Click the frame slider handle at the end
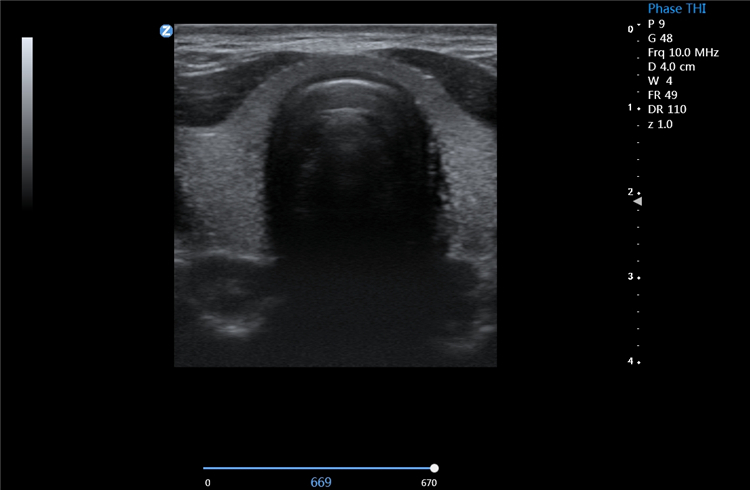Screen dimensions: 750x490 pyautogui.click(x=434, y=468)
